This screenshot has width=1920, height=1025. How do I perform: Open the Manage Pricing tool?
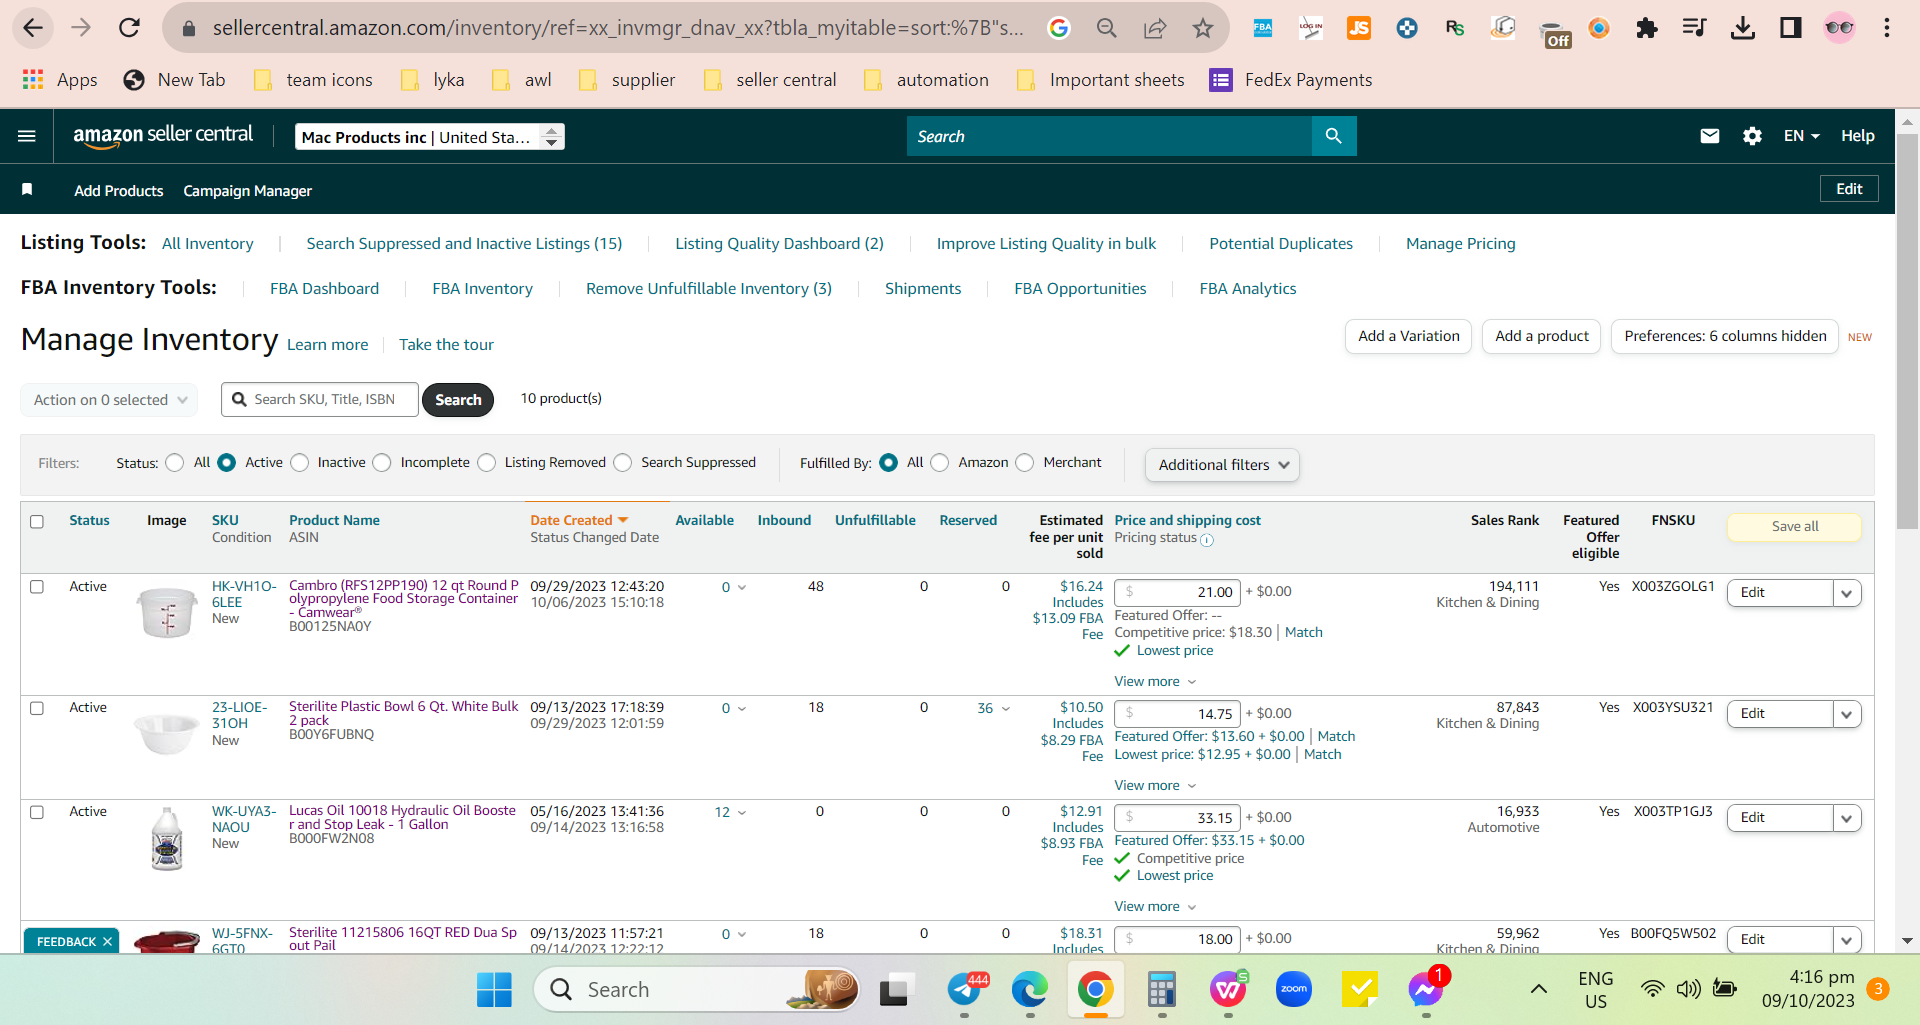tap(1461, 244)
